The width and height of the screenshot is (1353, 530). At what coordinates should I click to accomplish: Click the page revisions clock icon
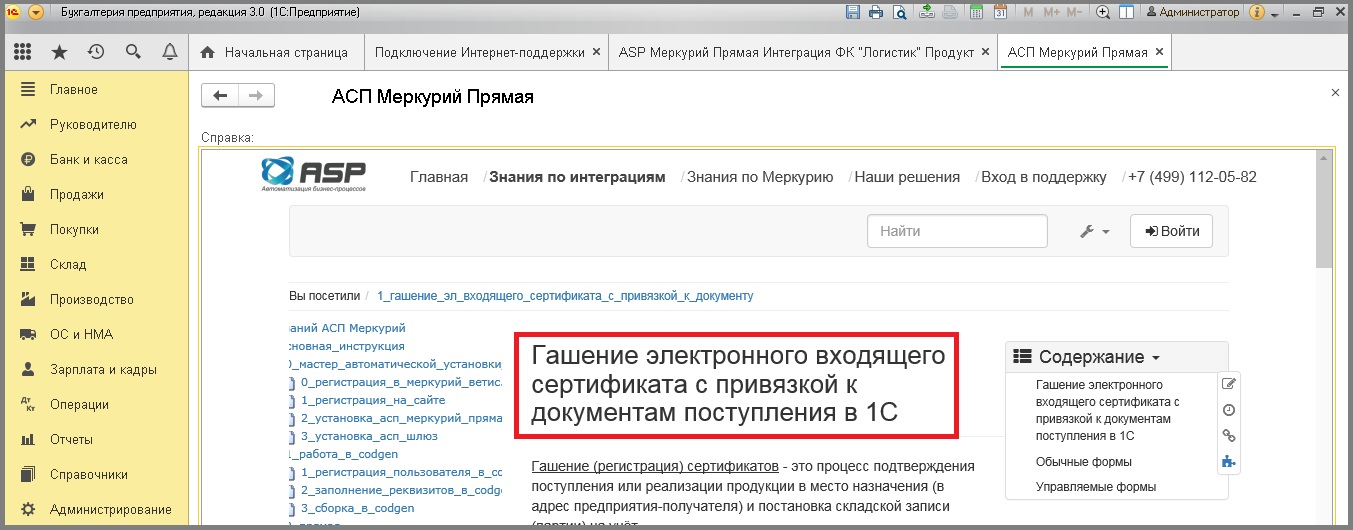1229,409
